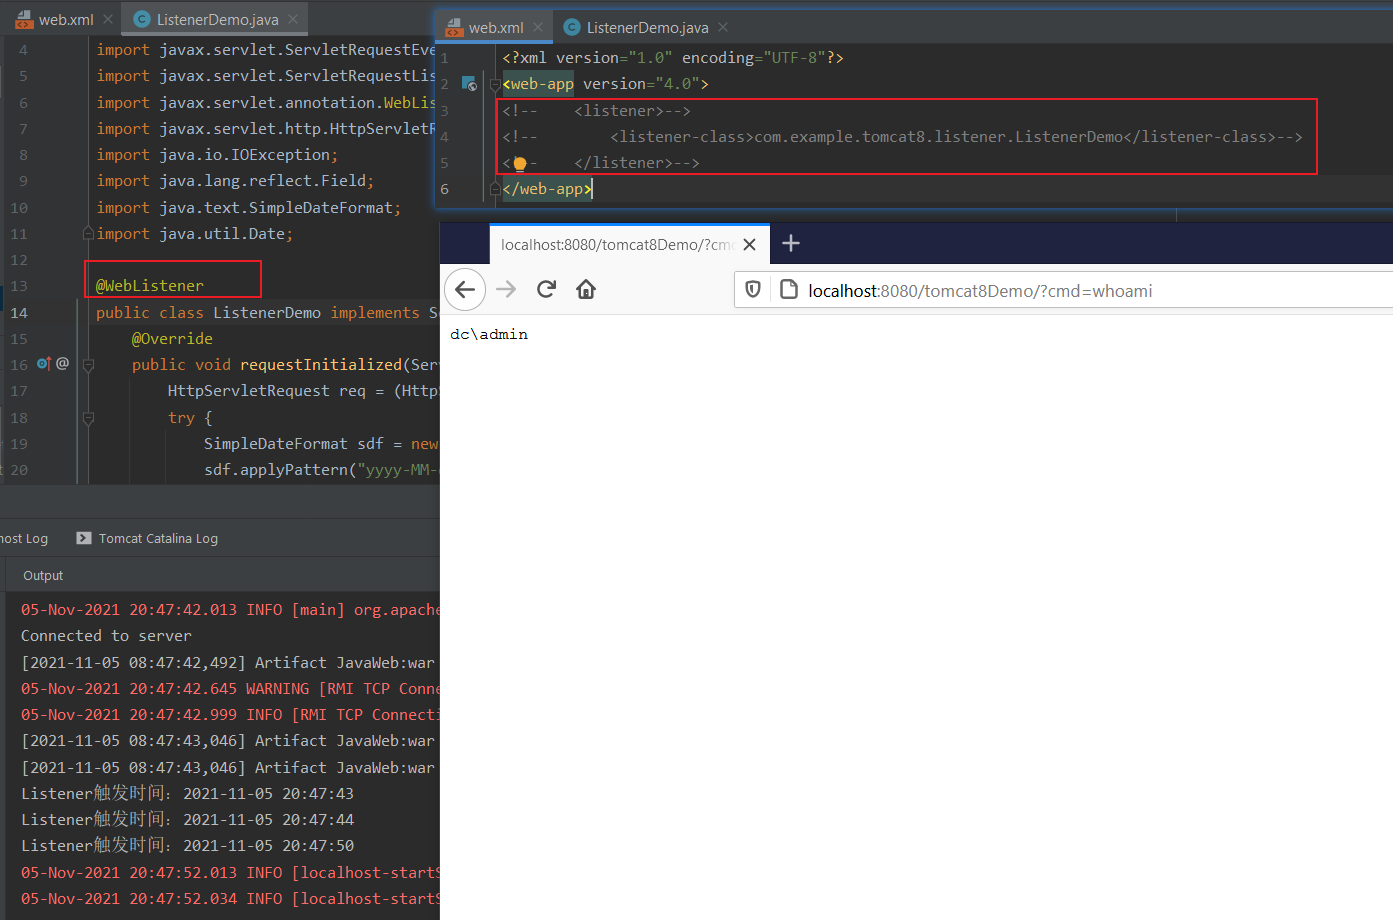This screenshot has width=1393, height=920.
Task: Focus the browser URL address bar
Action: point(1064,290)
